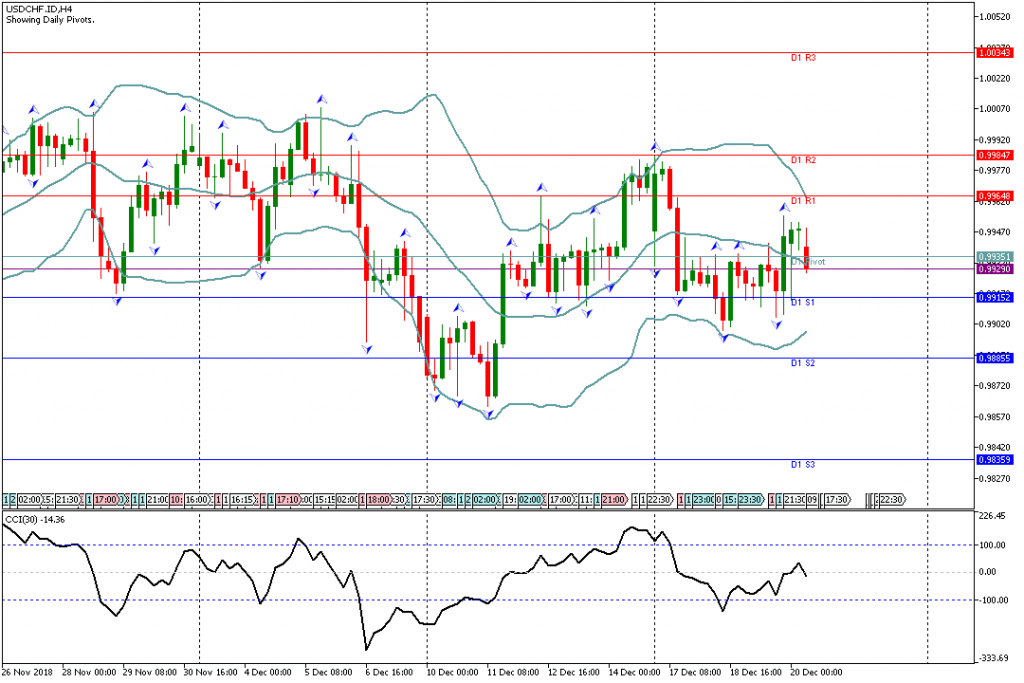
Task: Select the D1 S3 support label
Action: click(x=803, y=465)
